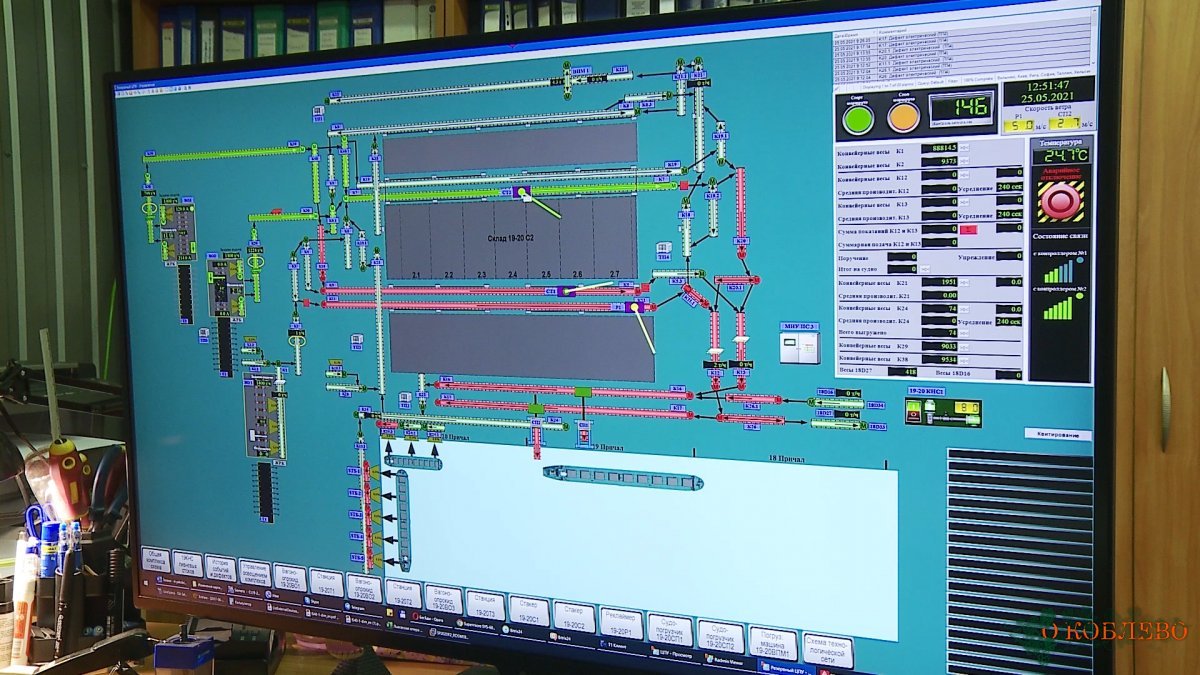Click the green conveyor start button
Viewport: 1200px width, 675px height.
[x=858, y=119]
